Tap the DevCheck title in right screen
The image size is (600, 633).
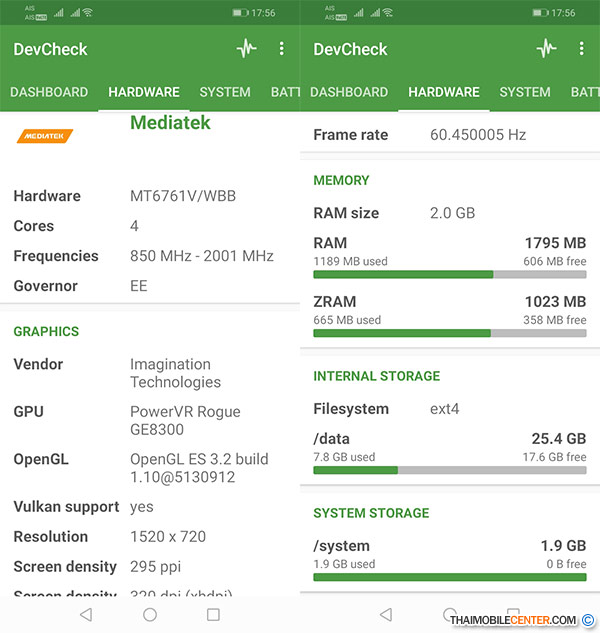pyautogui.click(x=350, y=49)
